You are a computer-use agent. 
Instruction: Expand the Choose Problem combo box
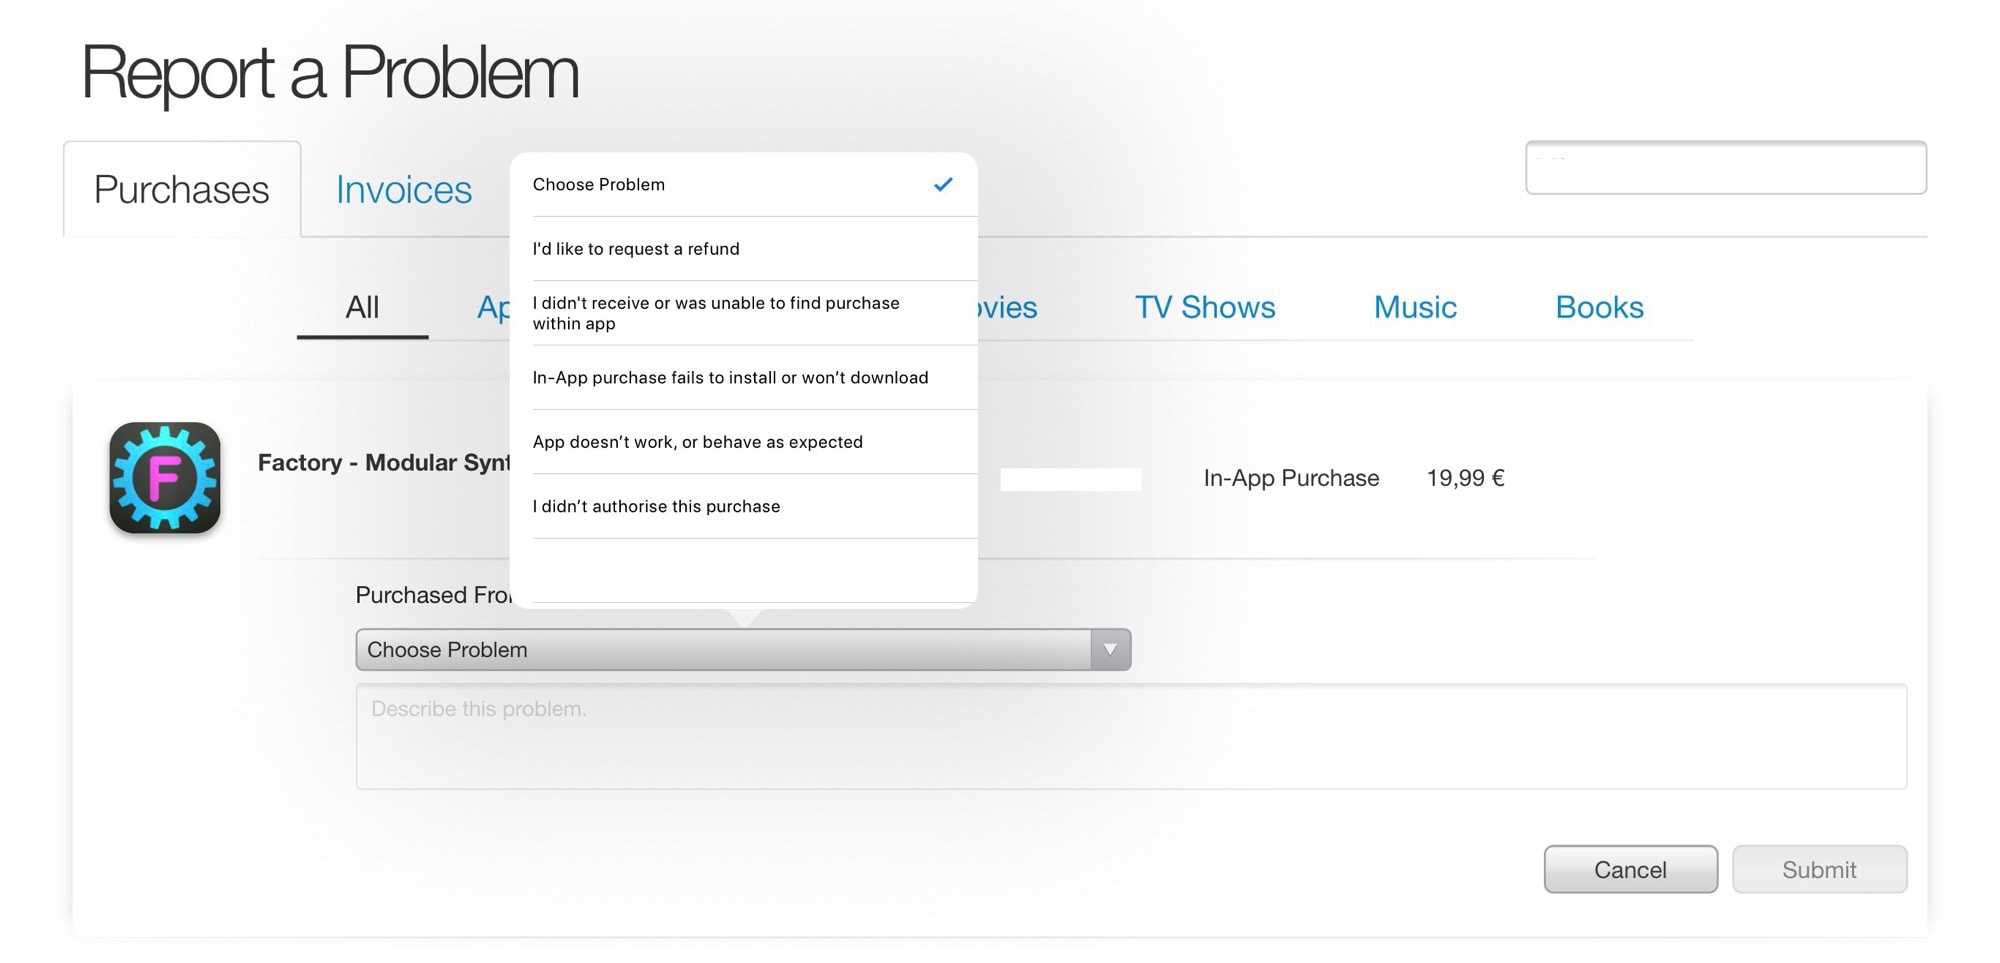click(x=742, y=649)
